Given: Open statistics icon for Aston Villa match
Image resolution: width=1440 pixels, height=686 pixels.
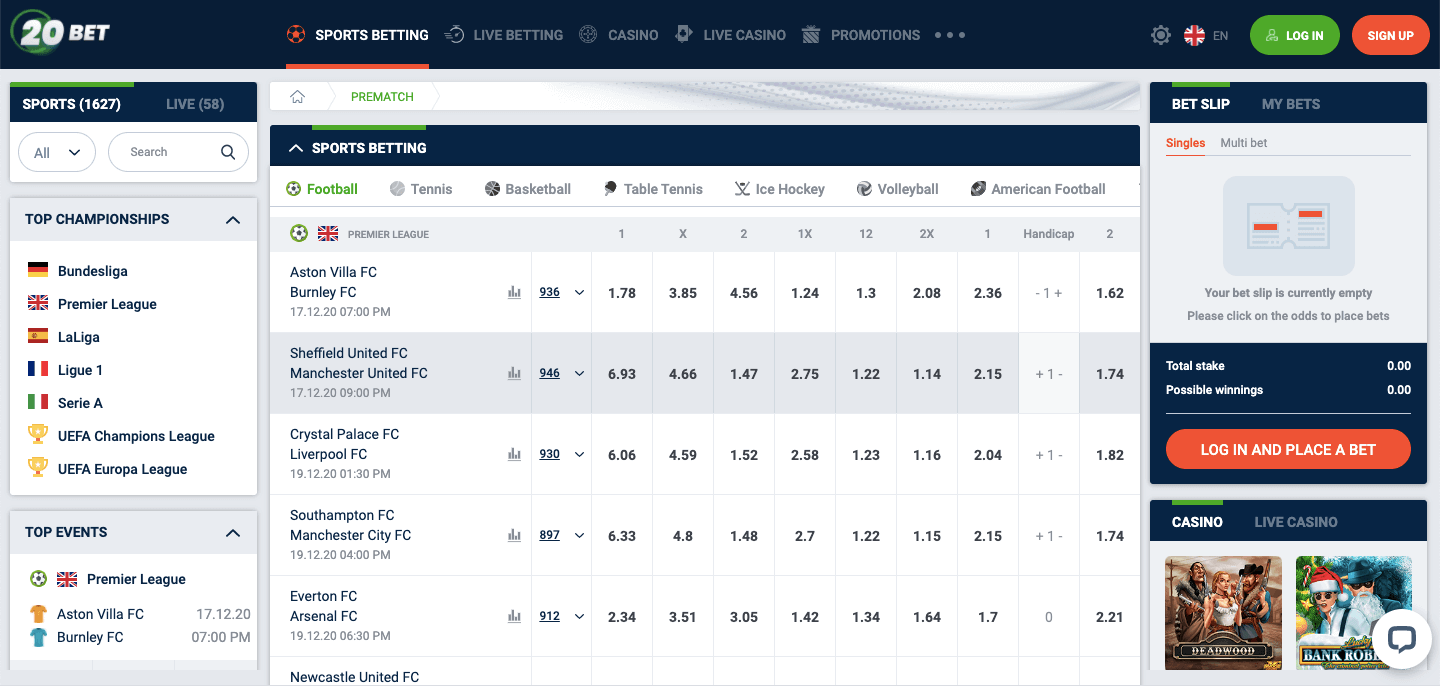Looking at the screenshot, I should click(514, 293).
